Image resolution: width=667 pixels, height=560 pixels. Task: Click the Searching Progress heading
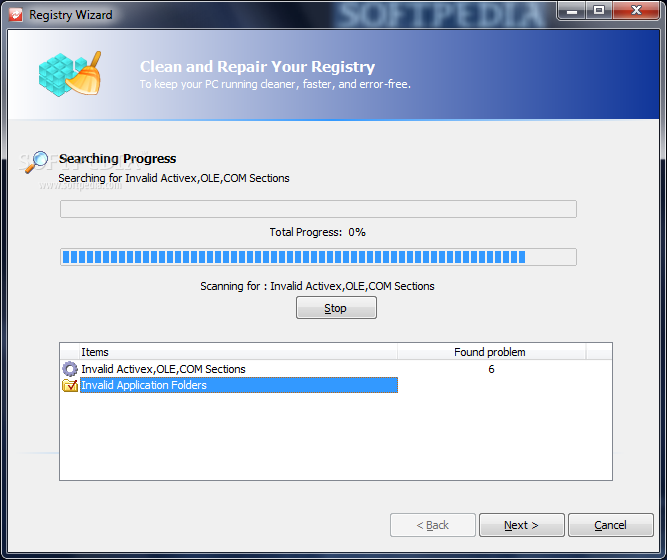click(x=117, y=159)
